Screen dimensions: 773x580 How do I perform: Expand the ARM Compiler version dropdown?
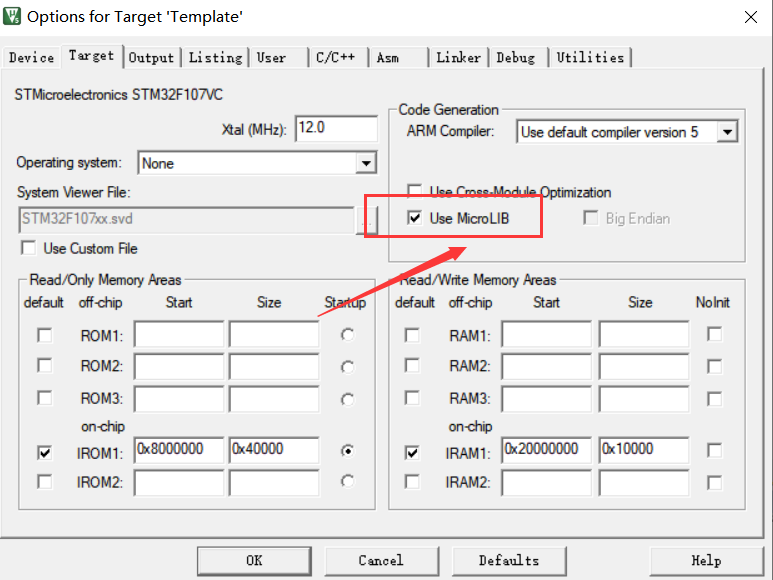click(x=727, y=132)
